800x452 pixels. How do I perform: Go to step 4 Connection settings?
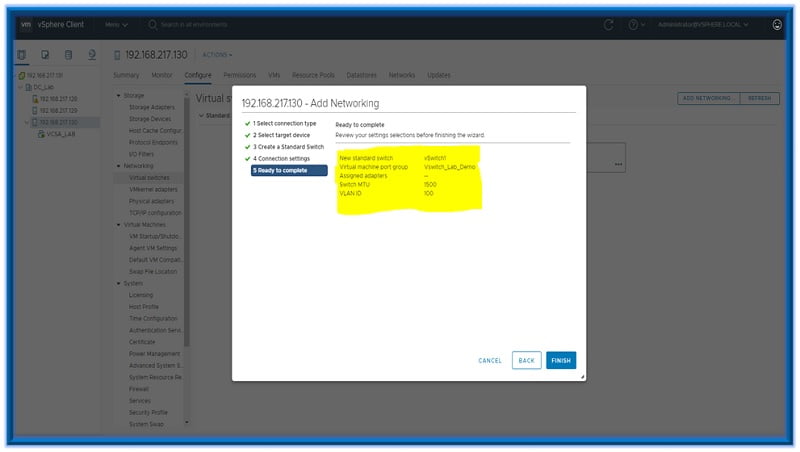click(284, 158)
